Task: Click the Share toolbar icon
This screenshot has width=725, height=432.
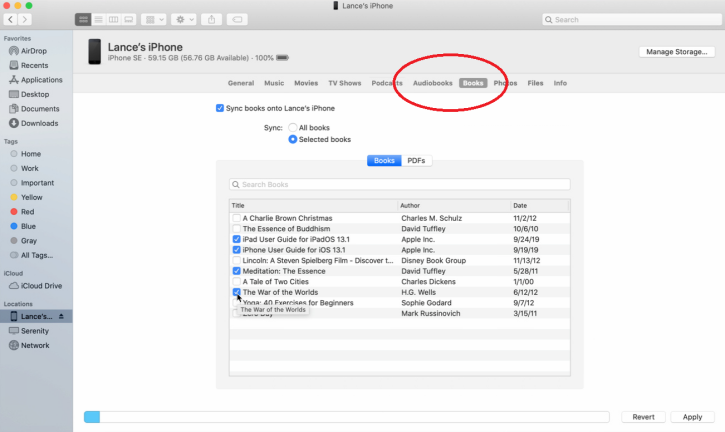Action: [211, 19]
